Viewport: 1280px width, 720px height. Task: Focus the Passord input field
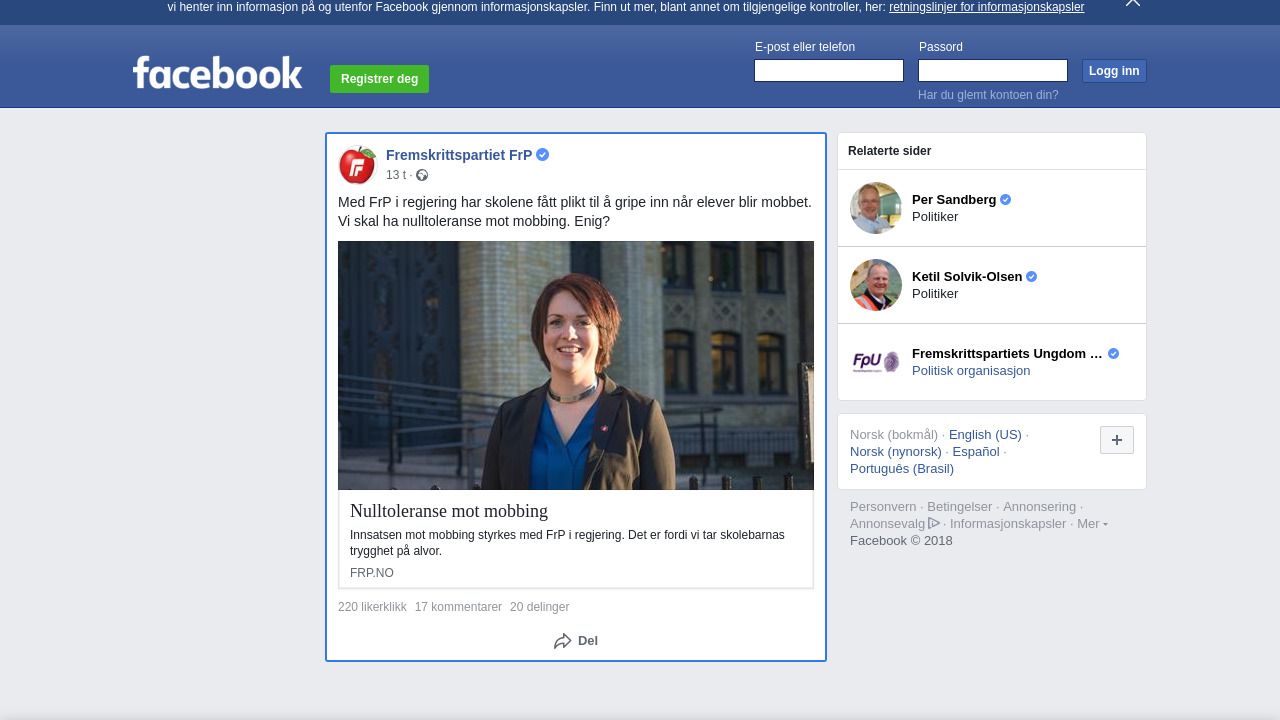click(993, 70)
